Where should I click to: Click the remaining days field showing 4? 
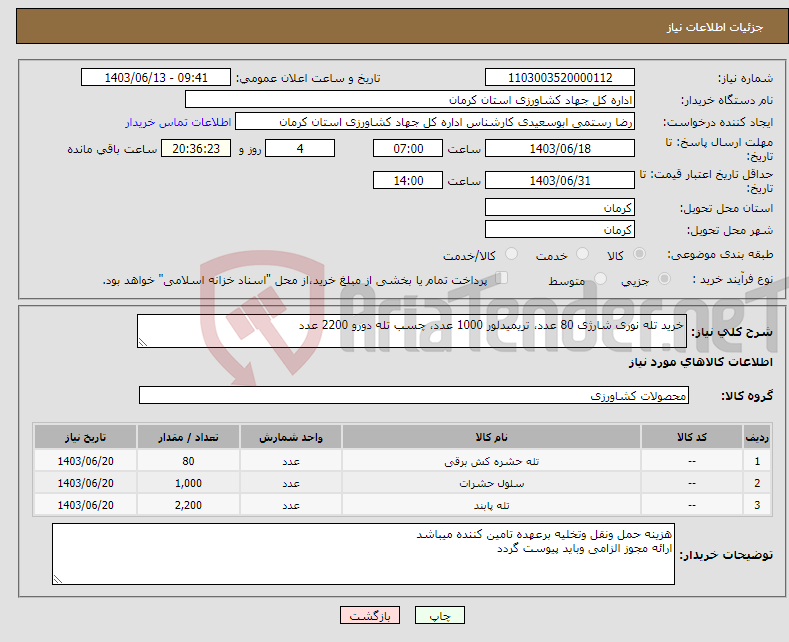click(x=300, y=148)
